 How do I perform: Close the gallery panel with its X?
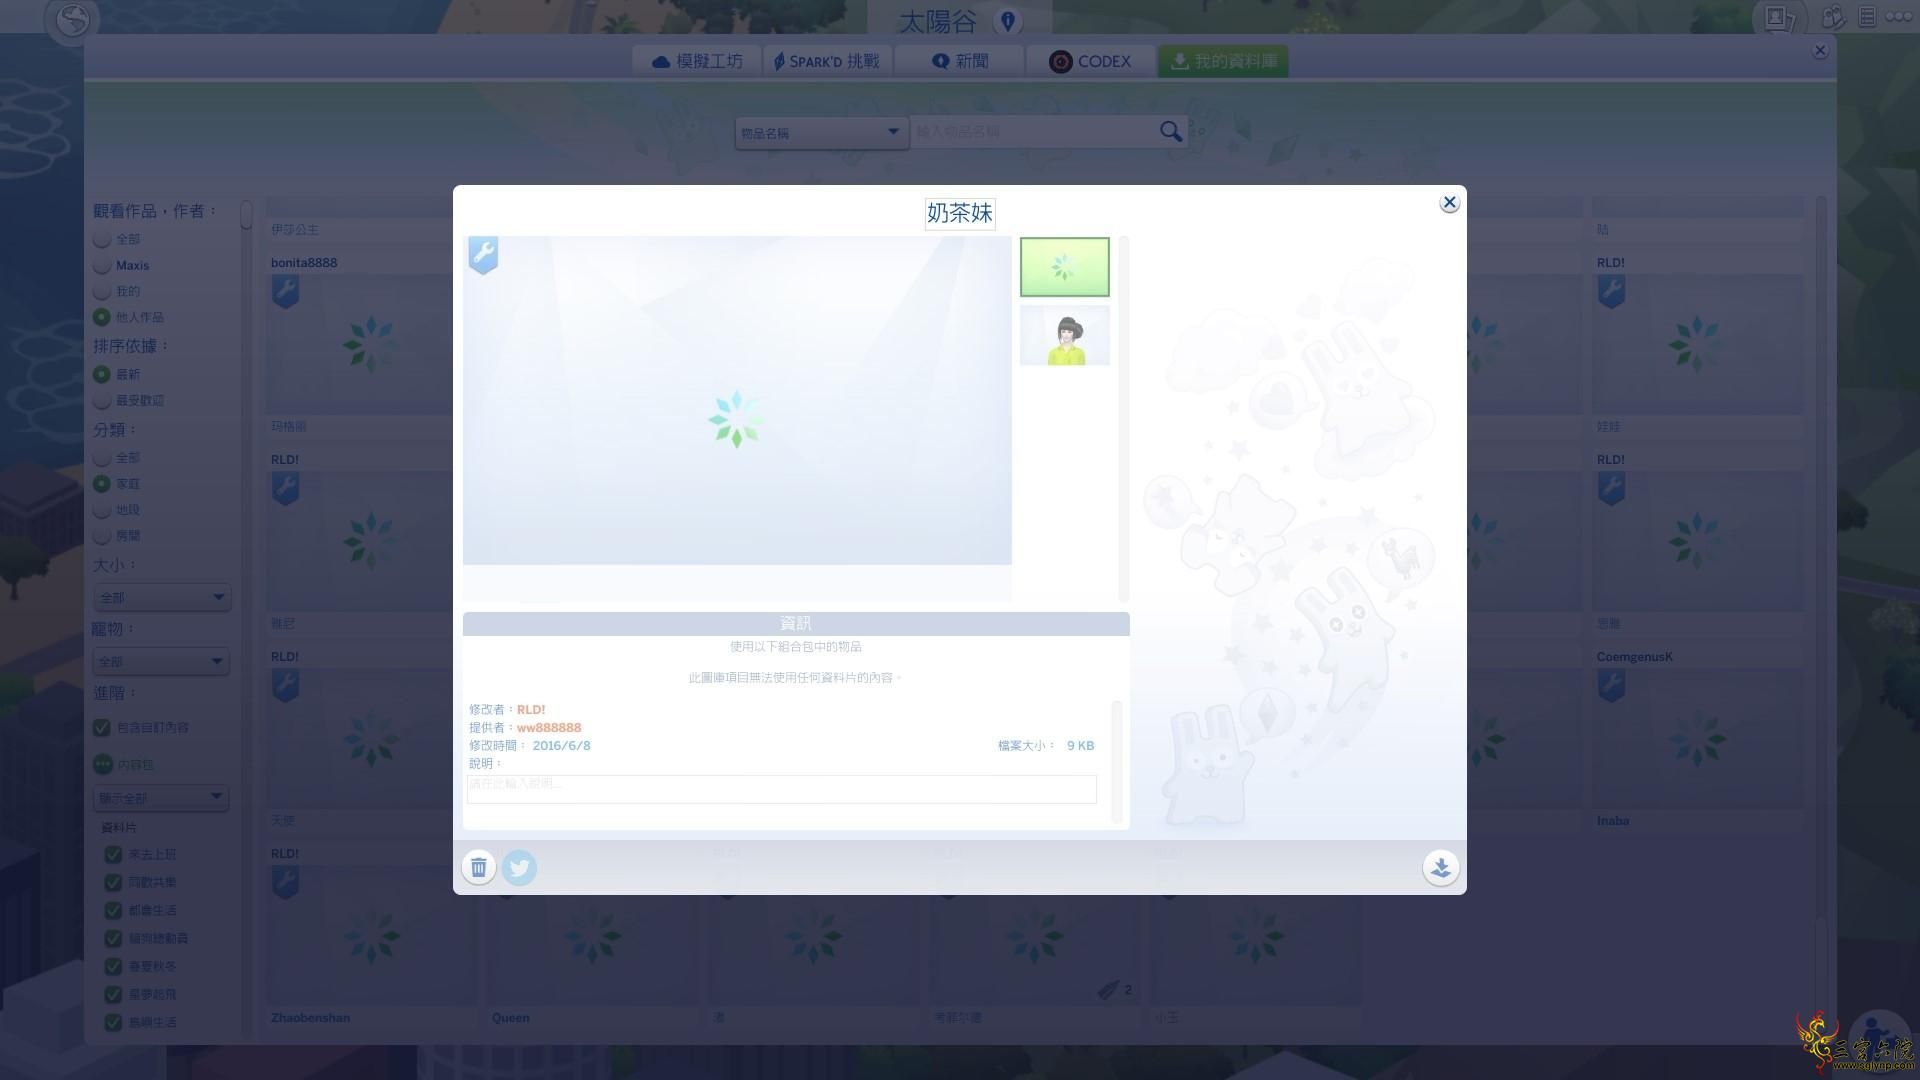pos(1820,50)
